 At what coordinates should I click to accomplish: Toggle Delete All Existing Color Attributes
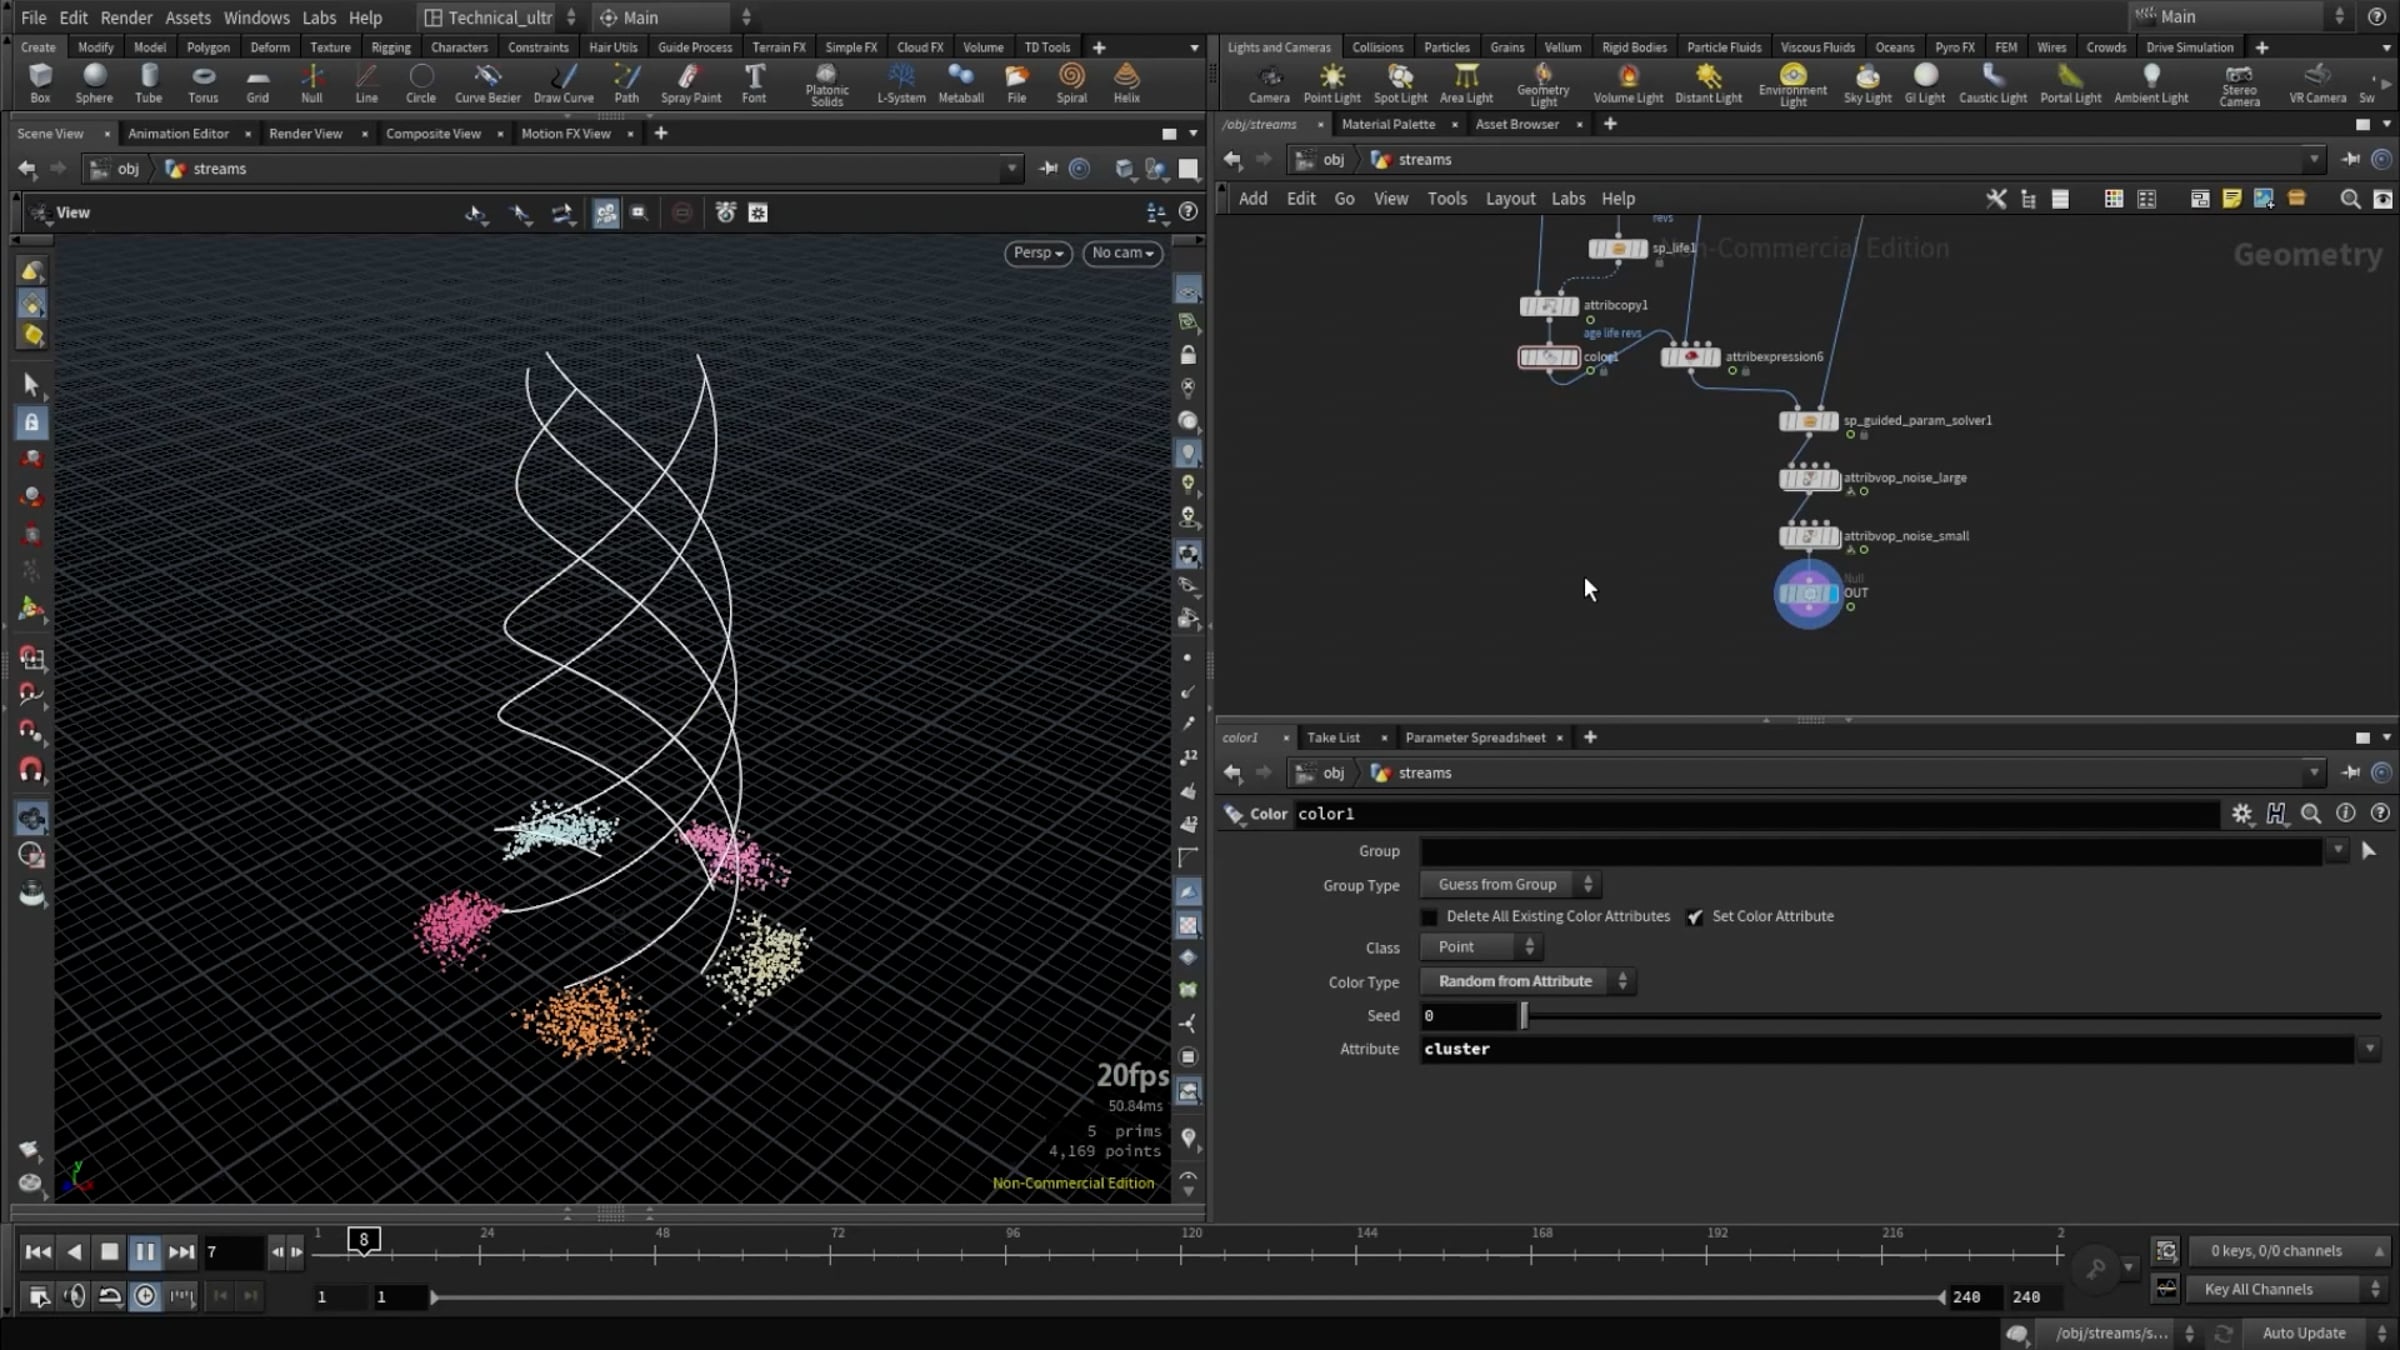click(1429, 917)
